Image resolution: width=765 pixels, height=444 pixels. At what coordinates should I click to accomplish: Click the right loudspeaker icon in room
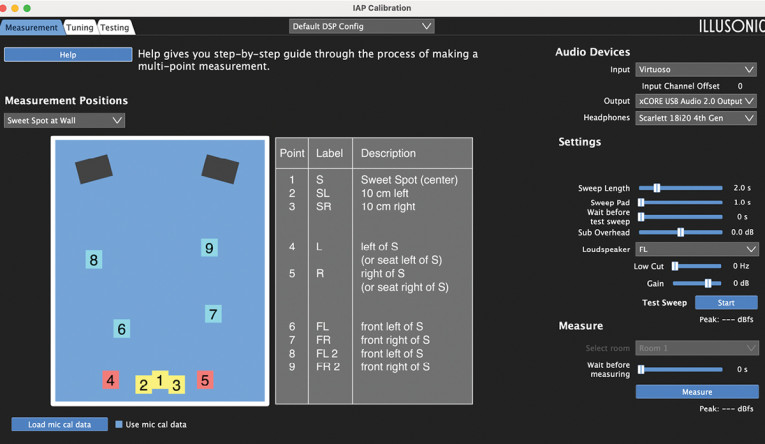pos(220,169)
